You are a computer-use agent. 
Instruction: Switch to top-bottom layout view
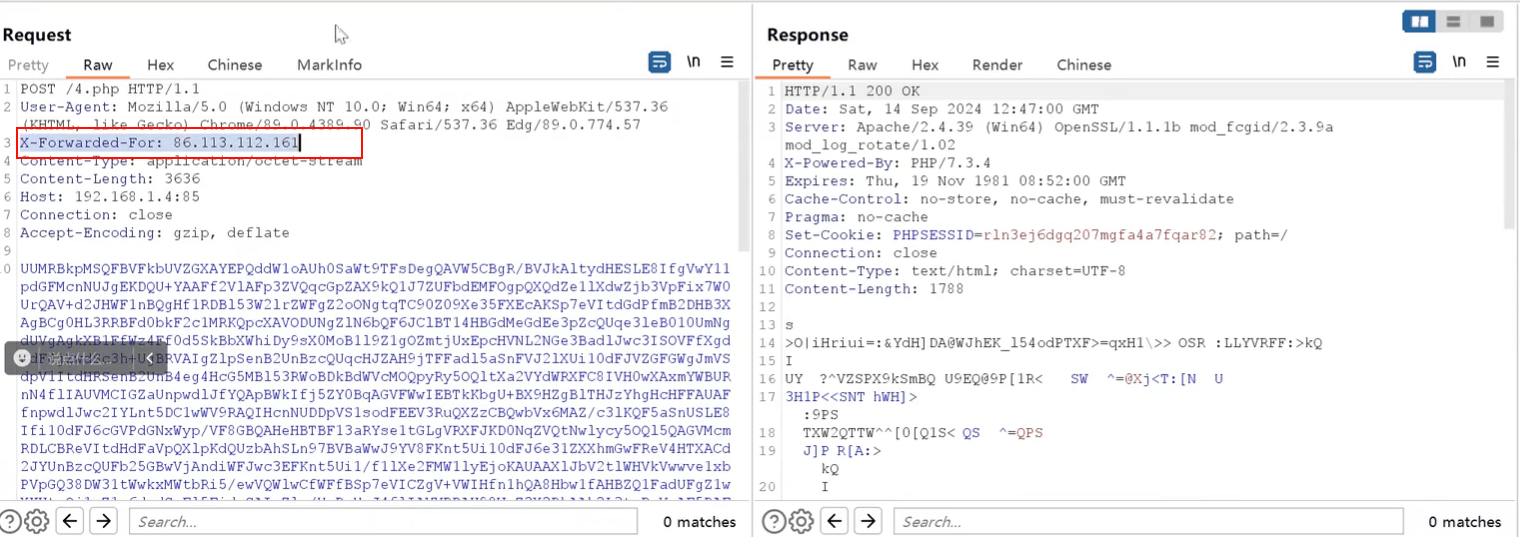click(x=1453, y=21)
